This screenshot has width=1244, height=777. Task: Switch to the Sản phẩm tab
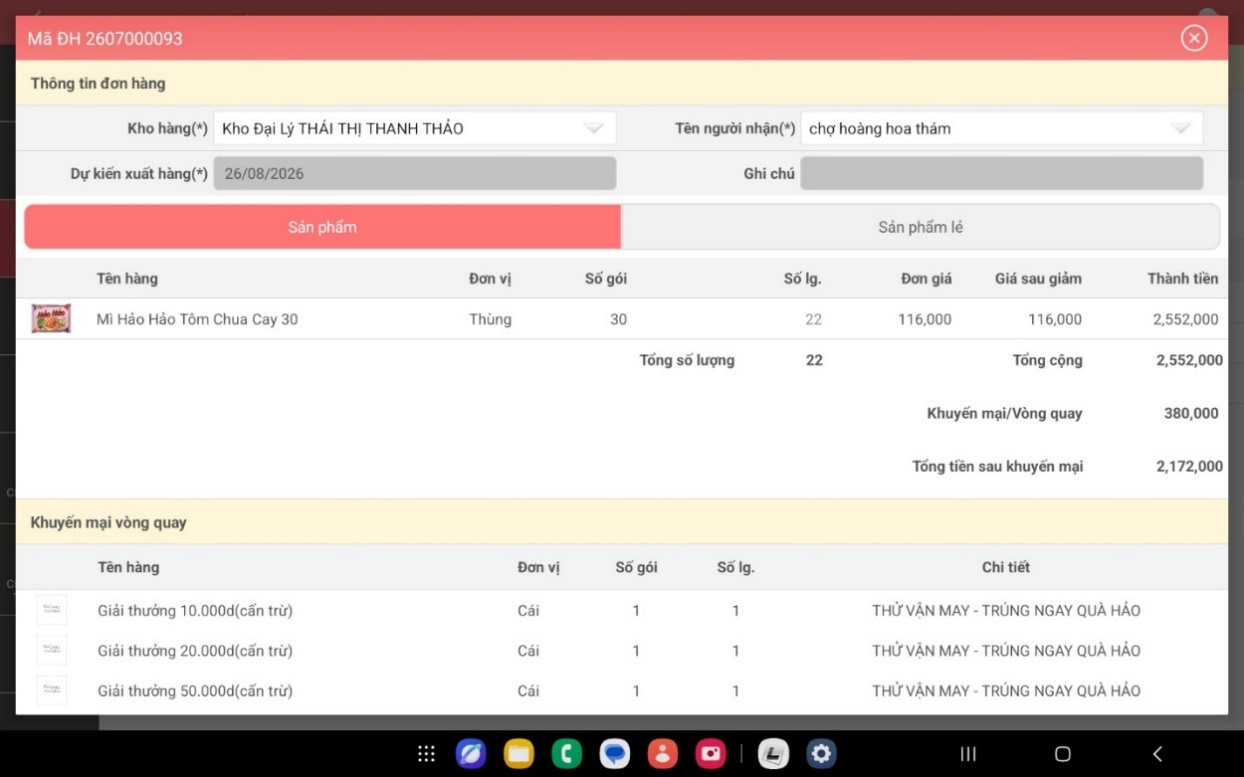[x=322, y=227]
